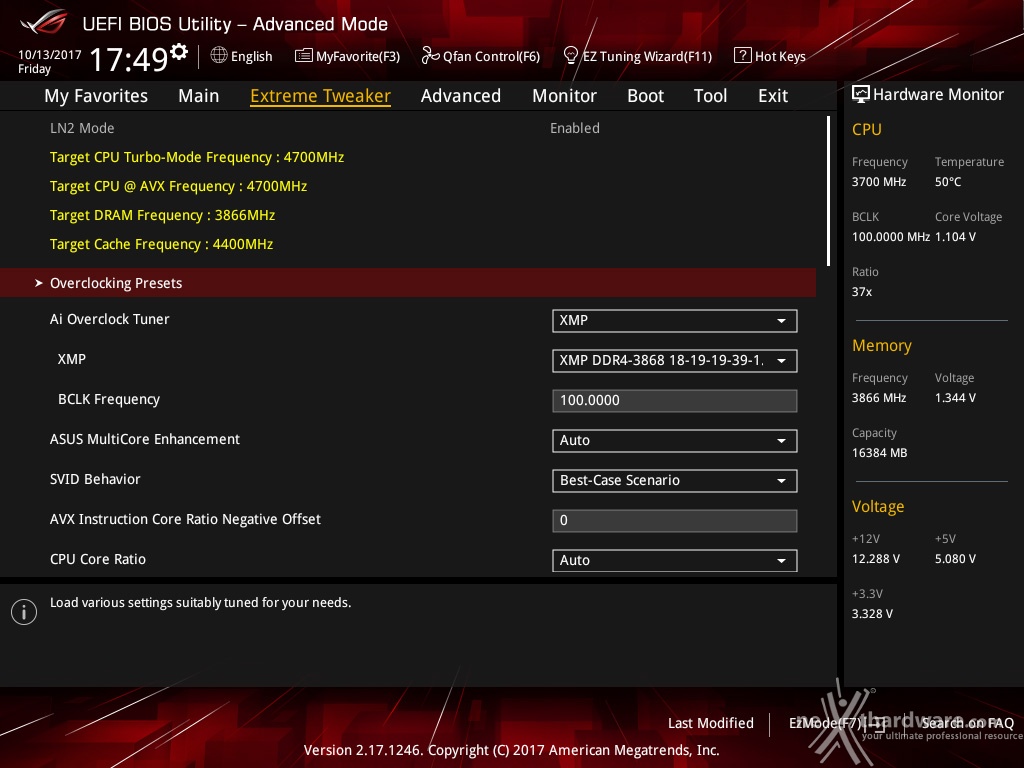1024x768 pixels.
Task: Select the SVID Behavior label
Action: (95, 479)
